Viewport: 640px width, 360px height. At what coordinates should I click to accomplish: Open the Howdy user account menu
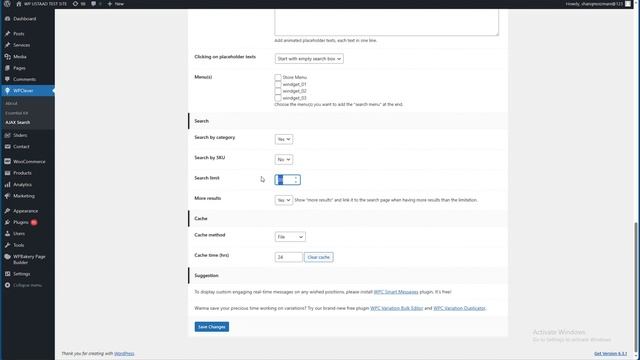click(x=598, y=4)
